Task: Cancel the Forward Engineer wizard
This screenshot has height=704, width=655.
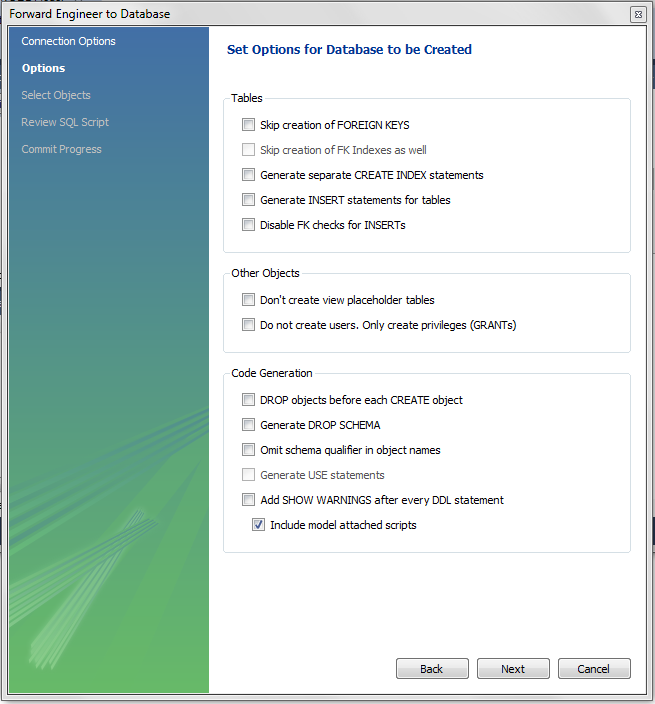Action: pos(593,669)
